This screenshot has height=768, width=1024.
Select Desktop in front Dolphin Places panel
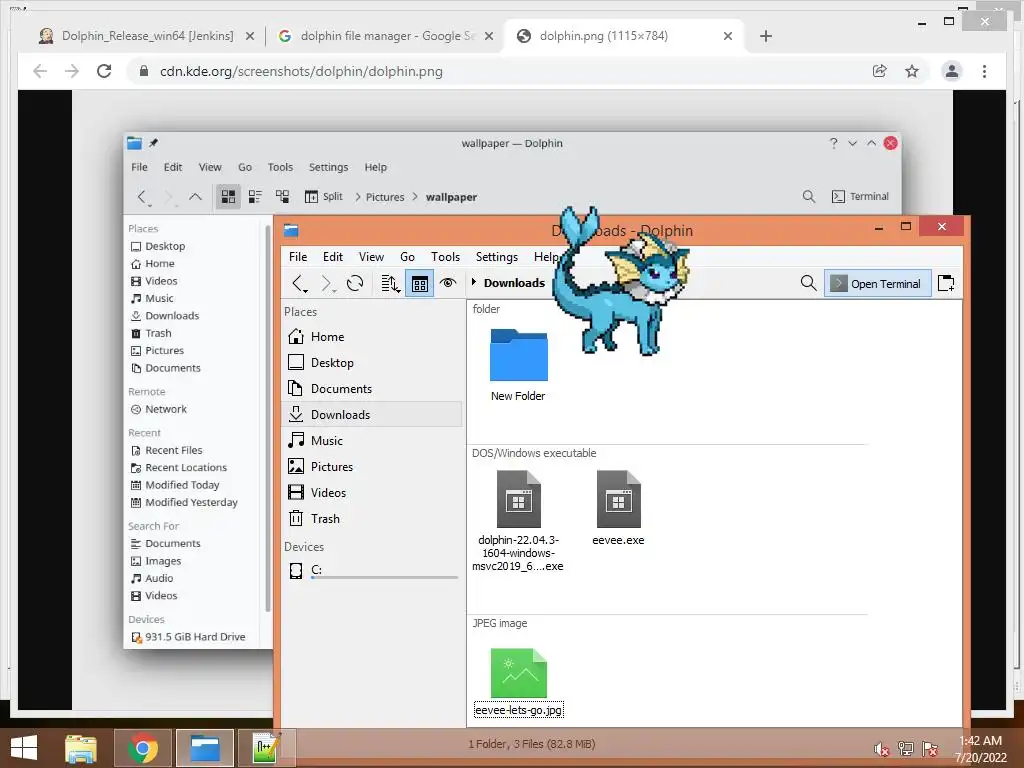pos(372,362)
